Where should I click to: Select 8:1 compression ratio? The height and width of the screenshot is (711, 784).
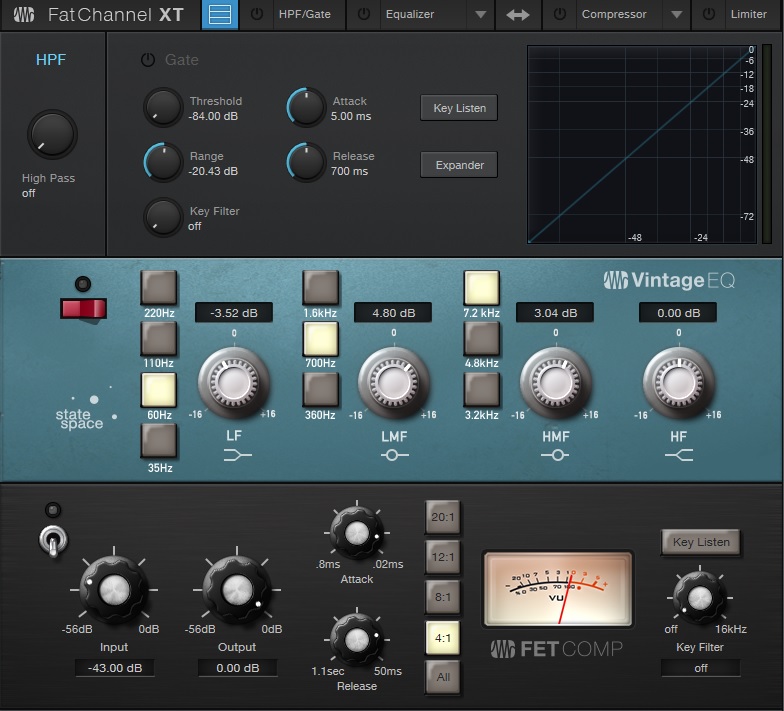click(x=442, y=597)
